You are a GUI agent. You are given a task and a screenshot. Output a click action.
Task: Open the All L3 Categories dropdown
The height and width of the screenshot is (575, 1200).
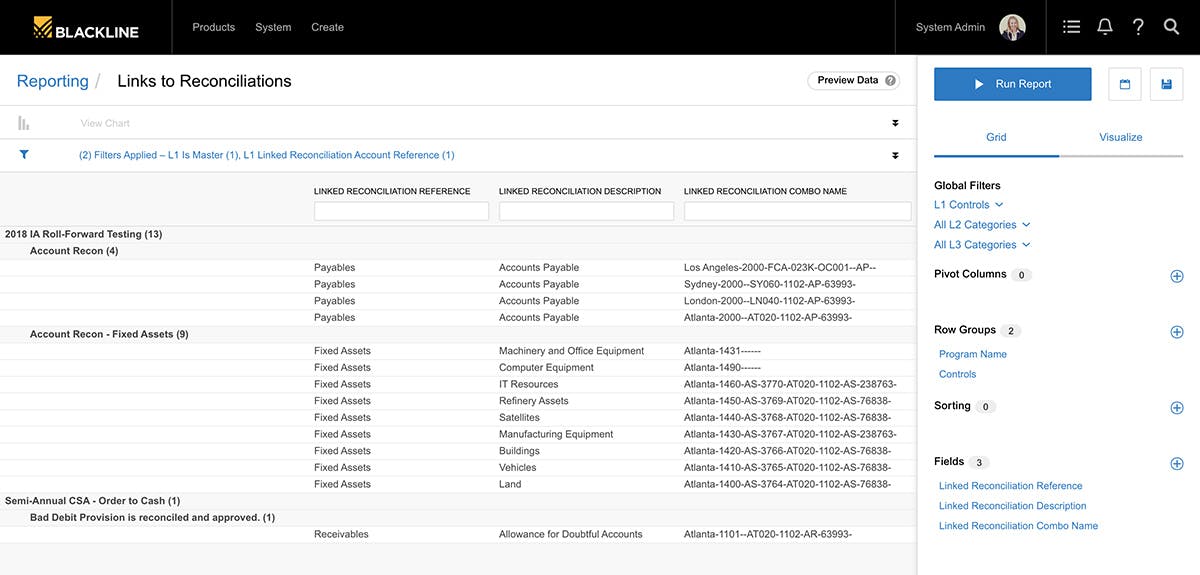click(x=982, y=245)
